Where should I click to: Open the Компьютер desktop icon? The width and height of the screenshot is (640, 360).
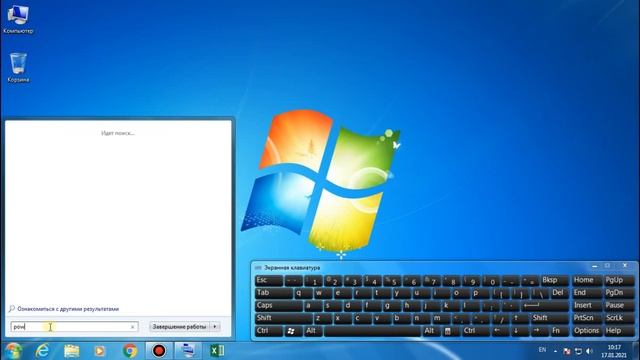[18, 19]
